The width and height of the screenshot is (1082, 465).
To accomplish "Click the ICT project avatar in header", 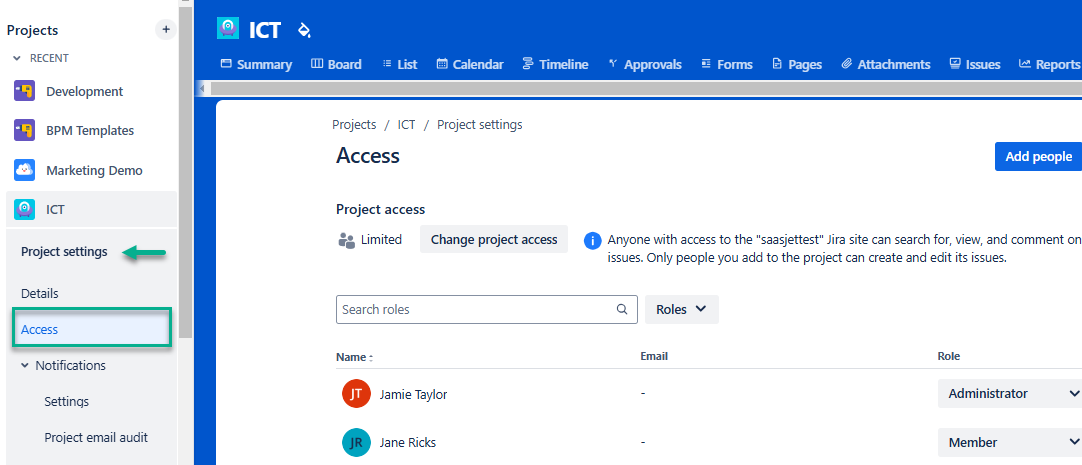I will (228, 29).
